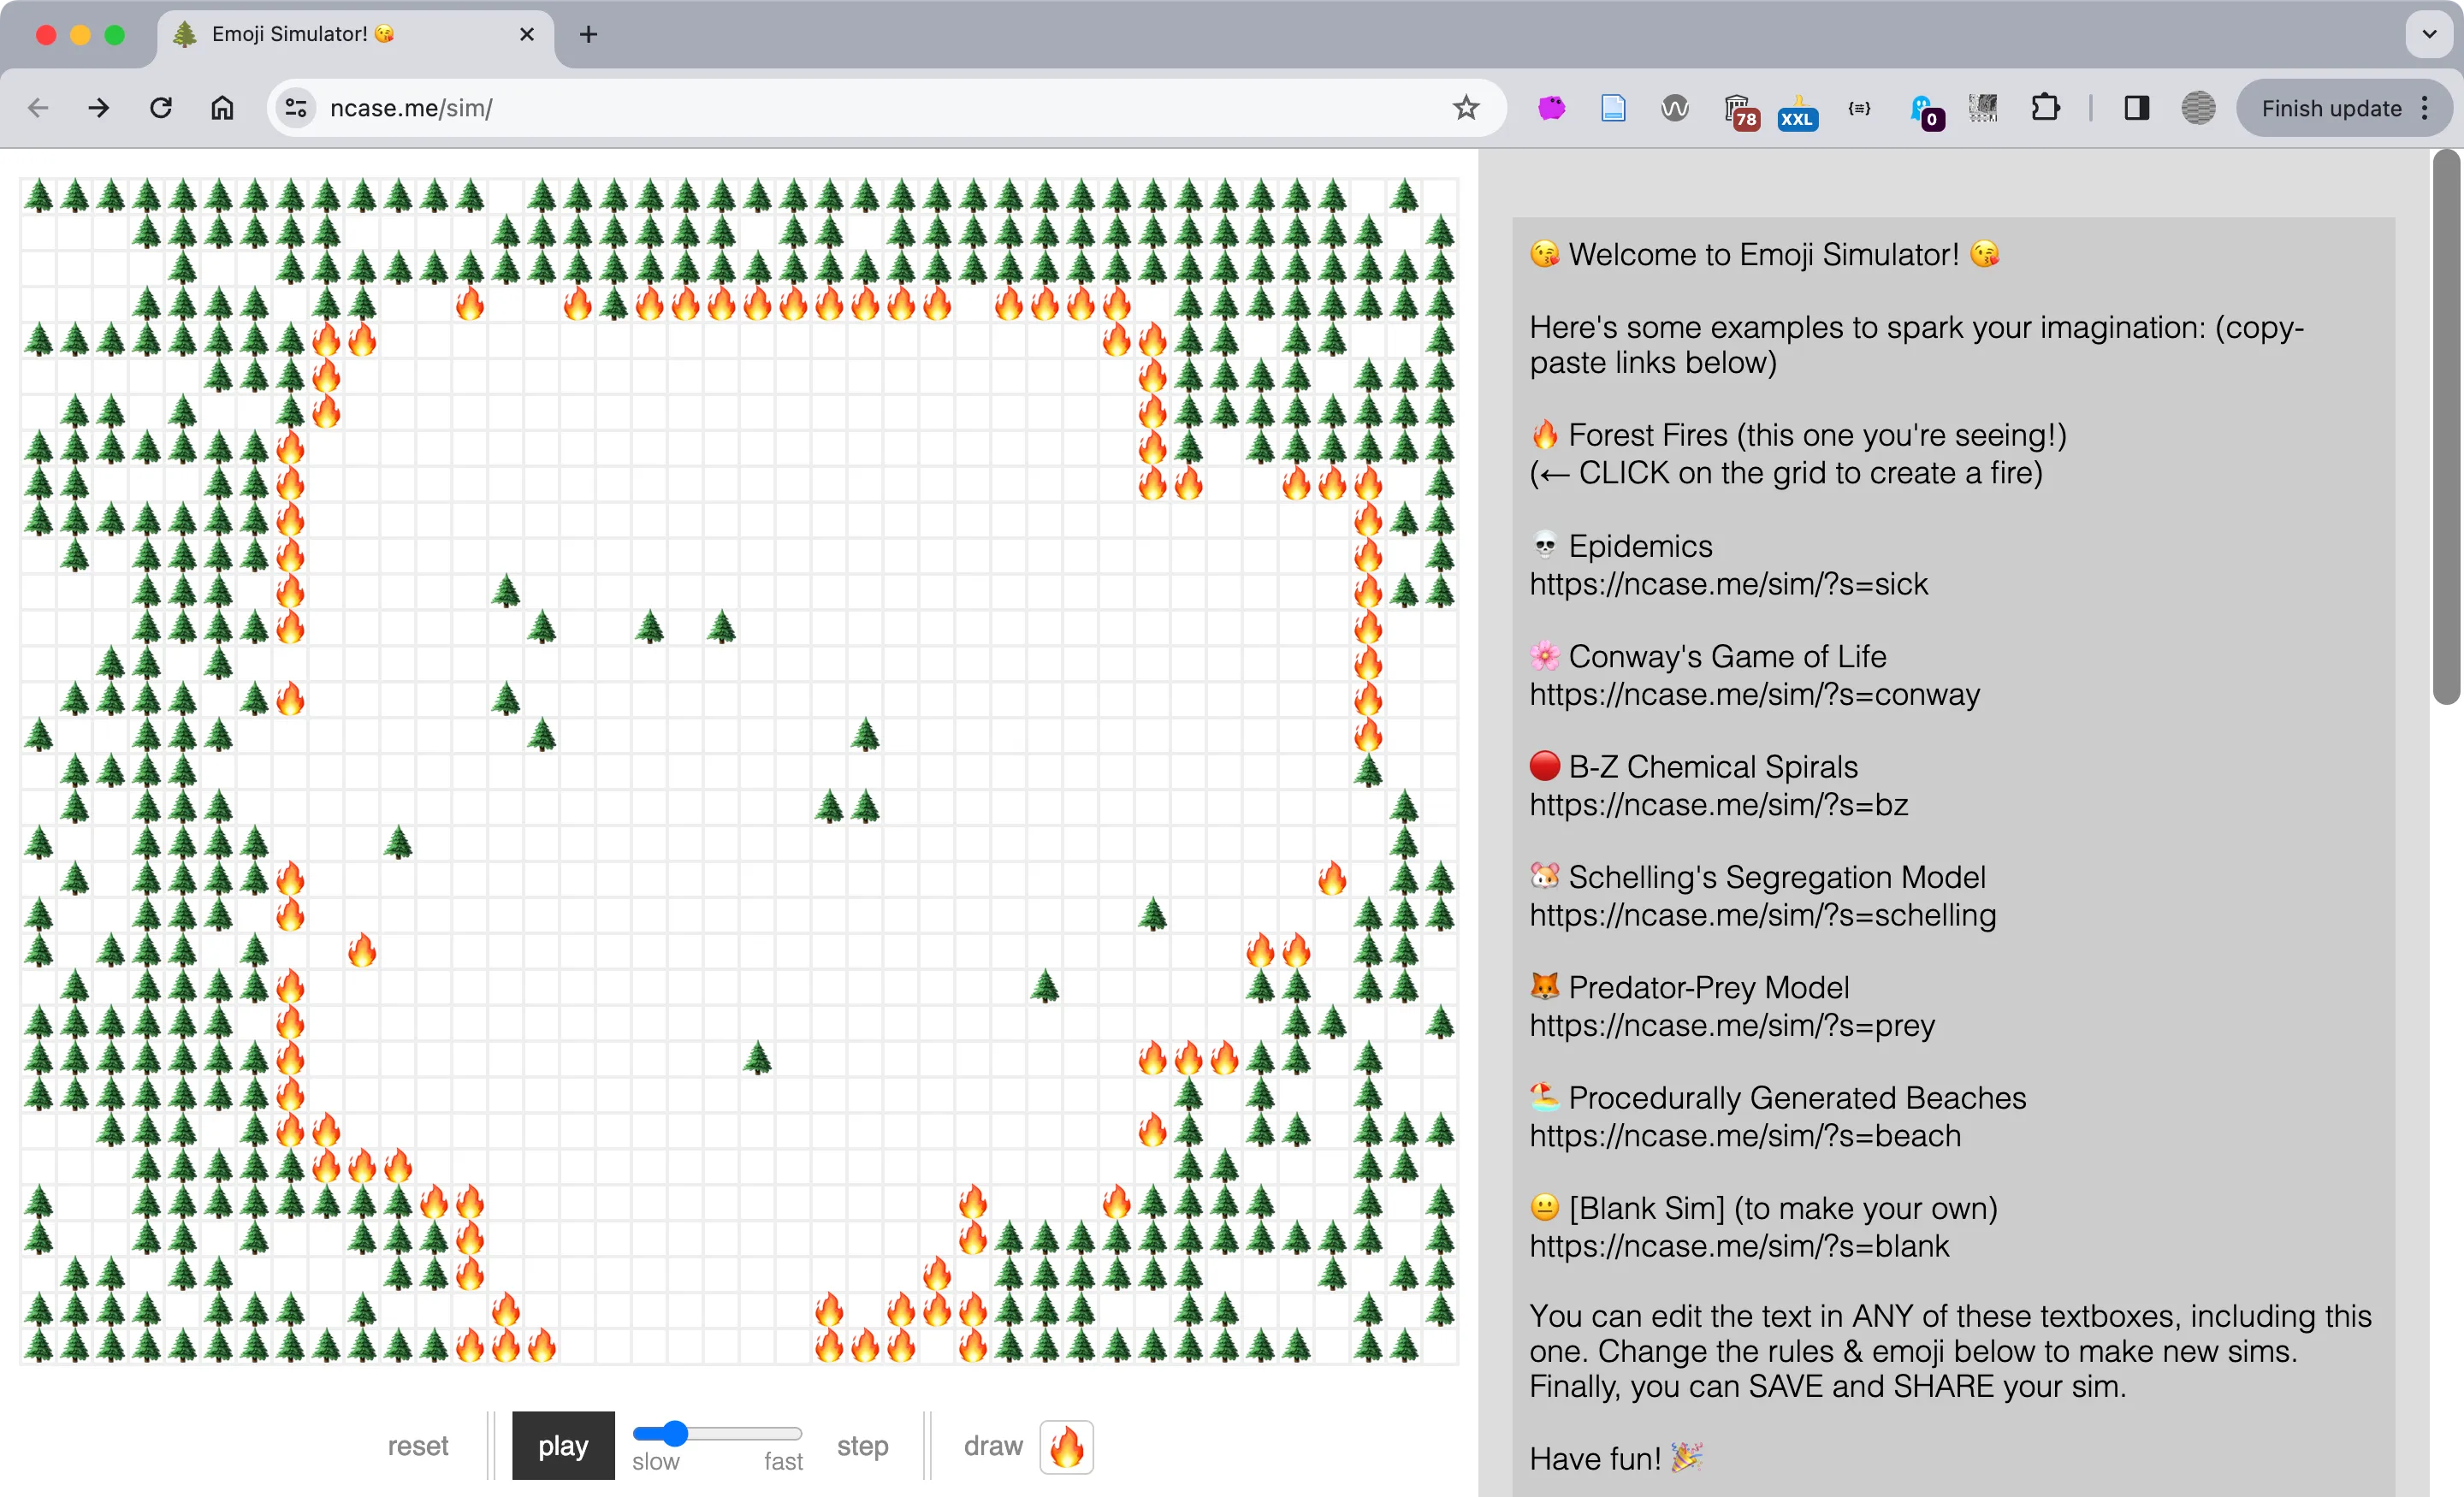Toggle the browser side panel icon
Image resolution: width=2464 pixels, height=1497 pixels.
click(2136, 108)
